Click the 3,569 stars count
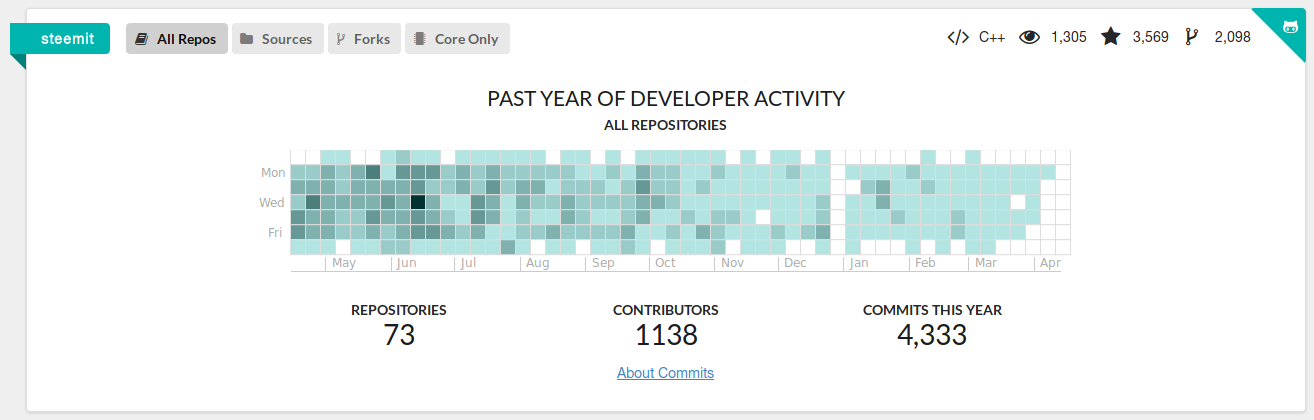This screenshot has height=420, width=1314. (x=1151, y=37)
